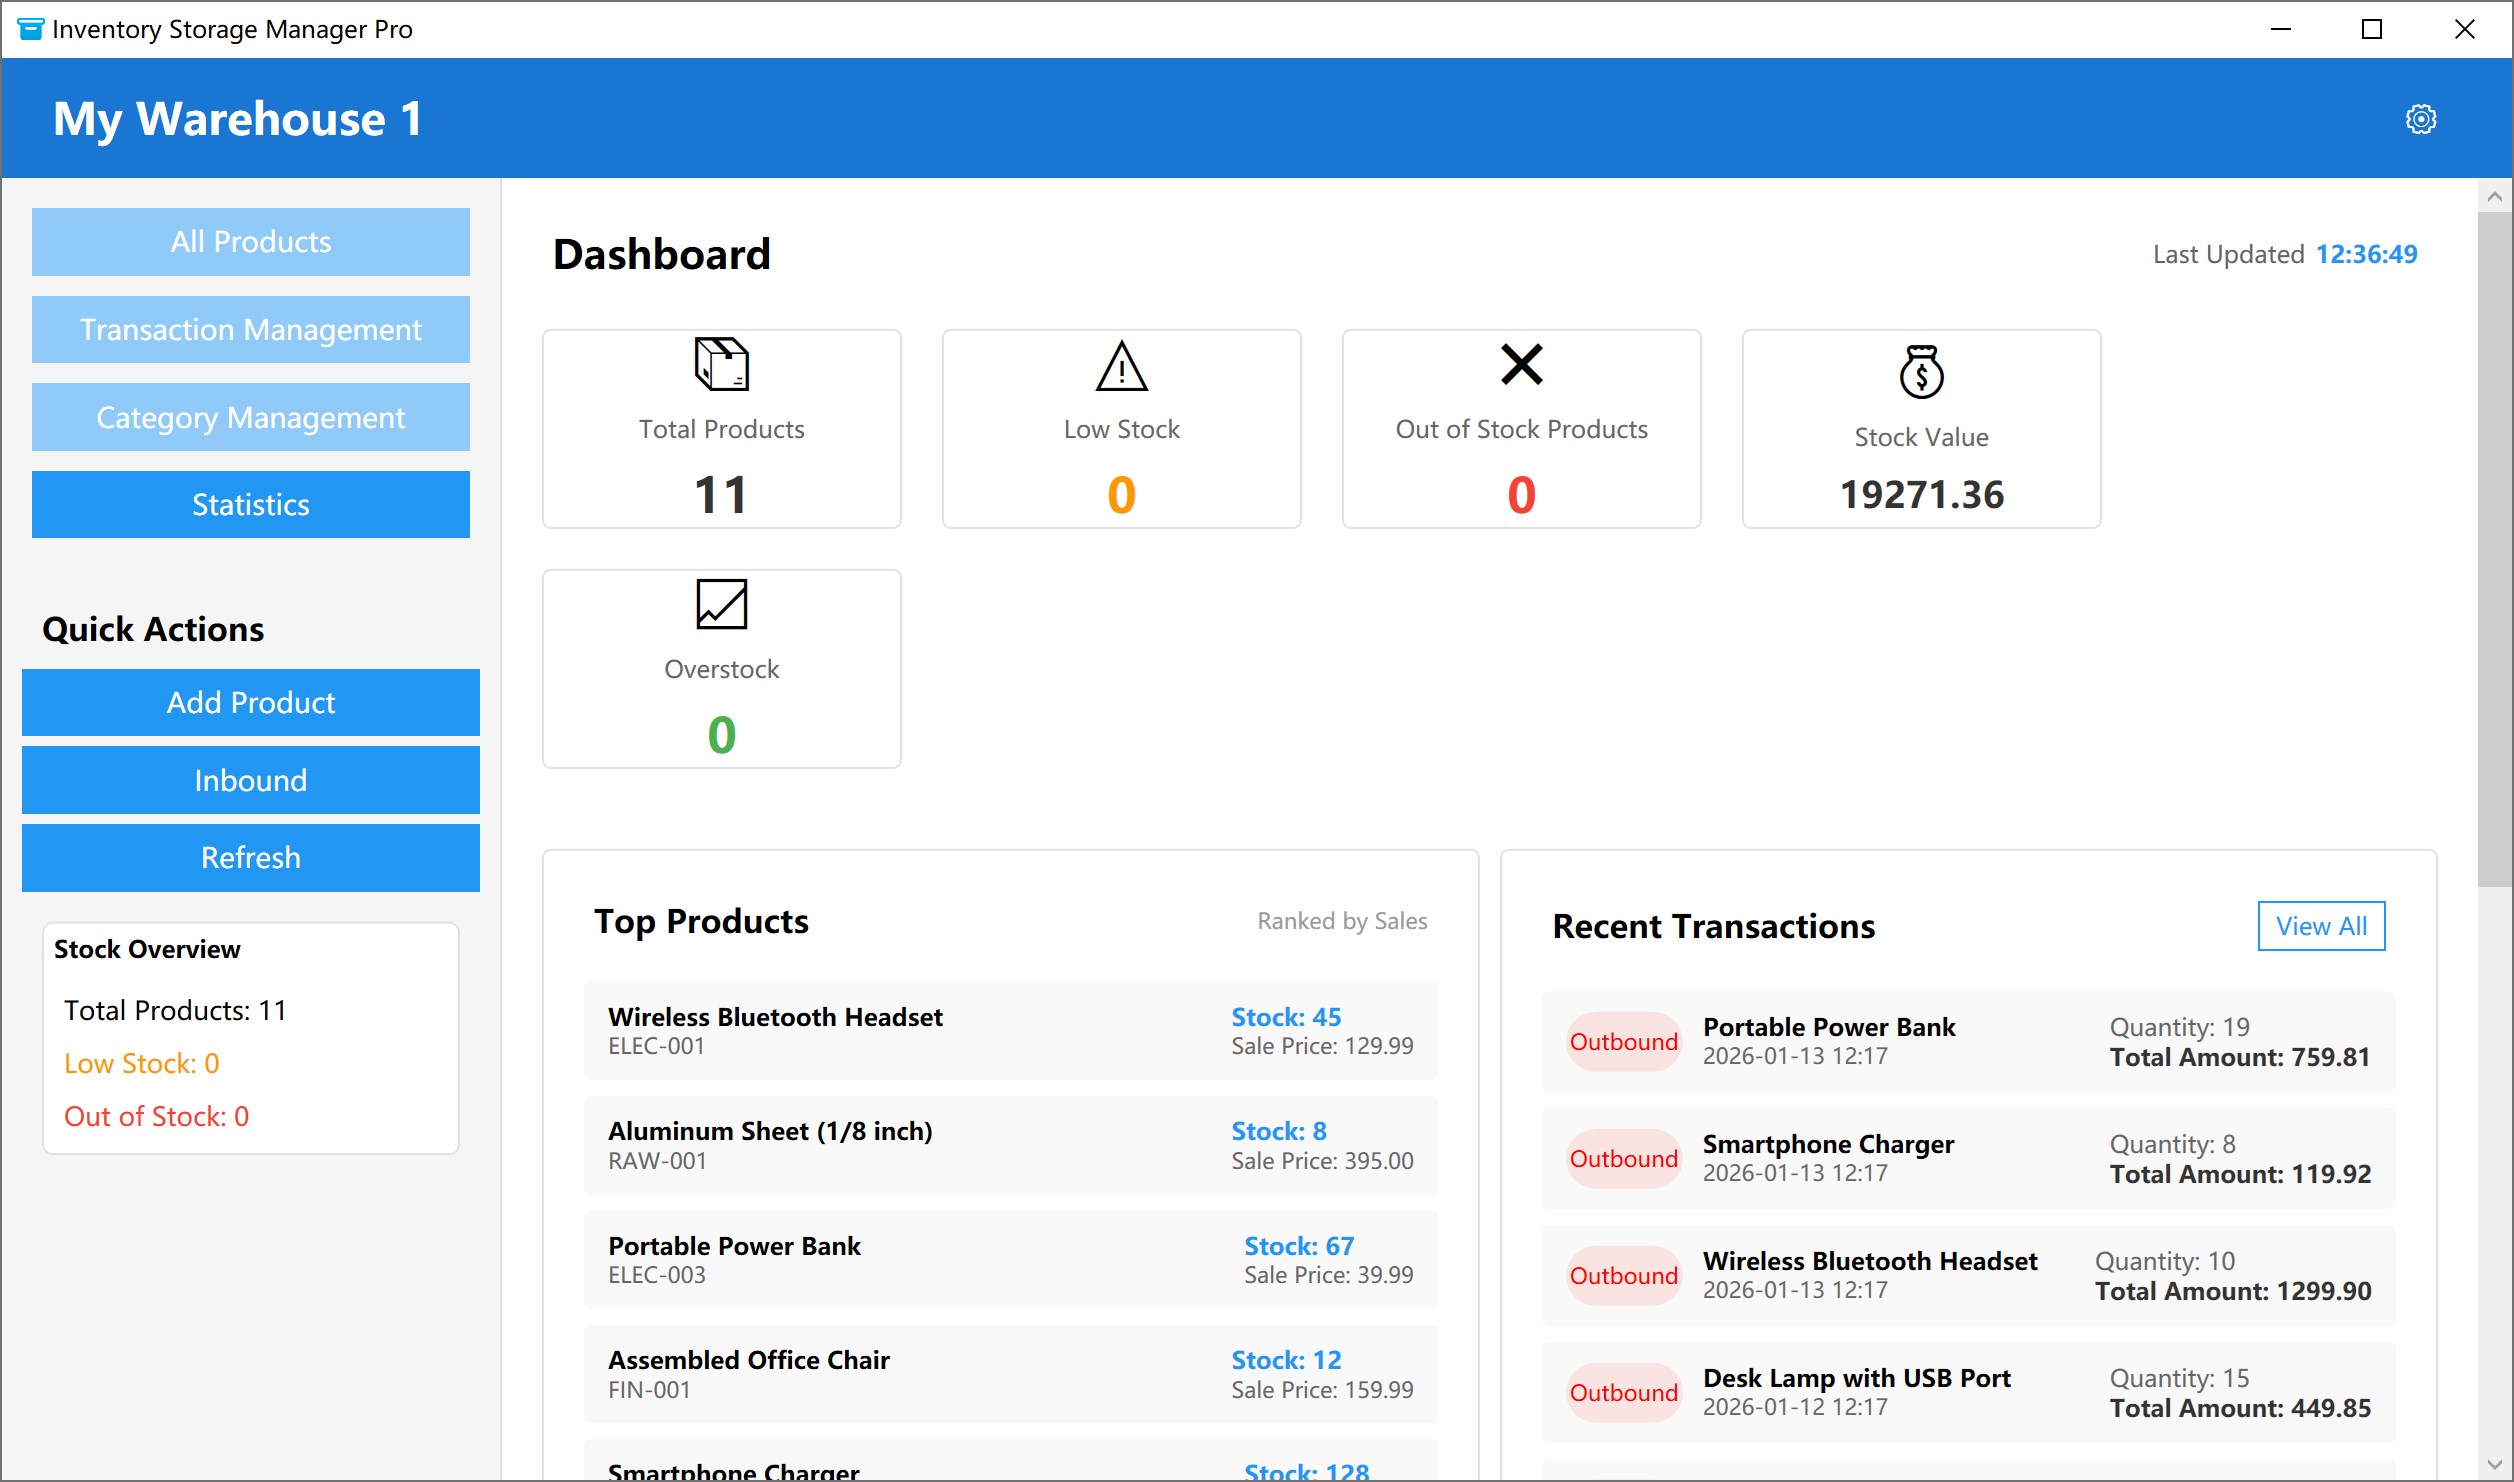Click the scrollbar down arrow

(2494, 1465)
